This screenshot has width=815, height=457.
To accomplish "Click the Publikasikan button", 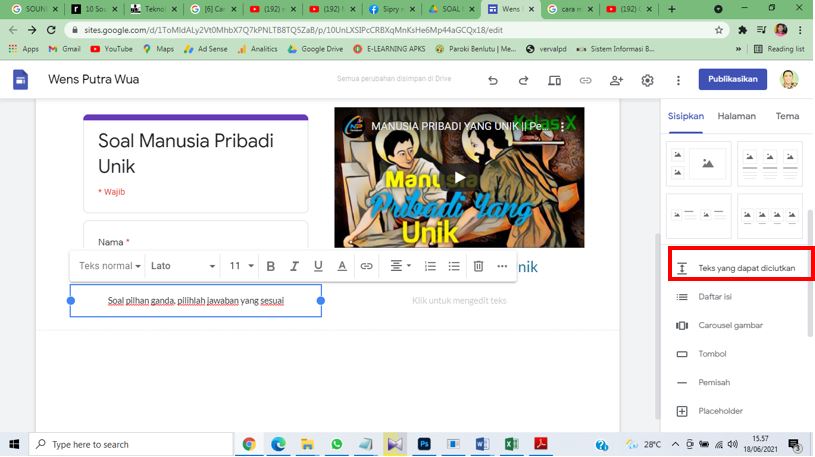I will pos(732,80).
